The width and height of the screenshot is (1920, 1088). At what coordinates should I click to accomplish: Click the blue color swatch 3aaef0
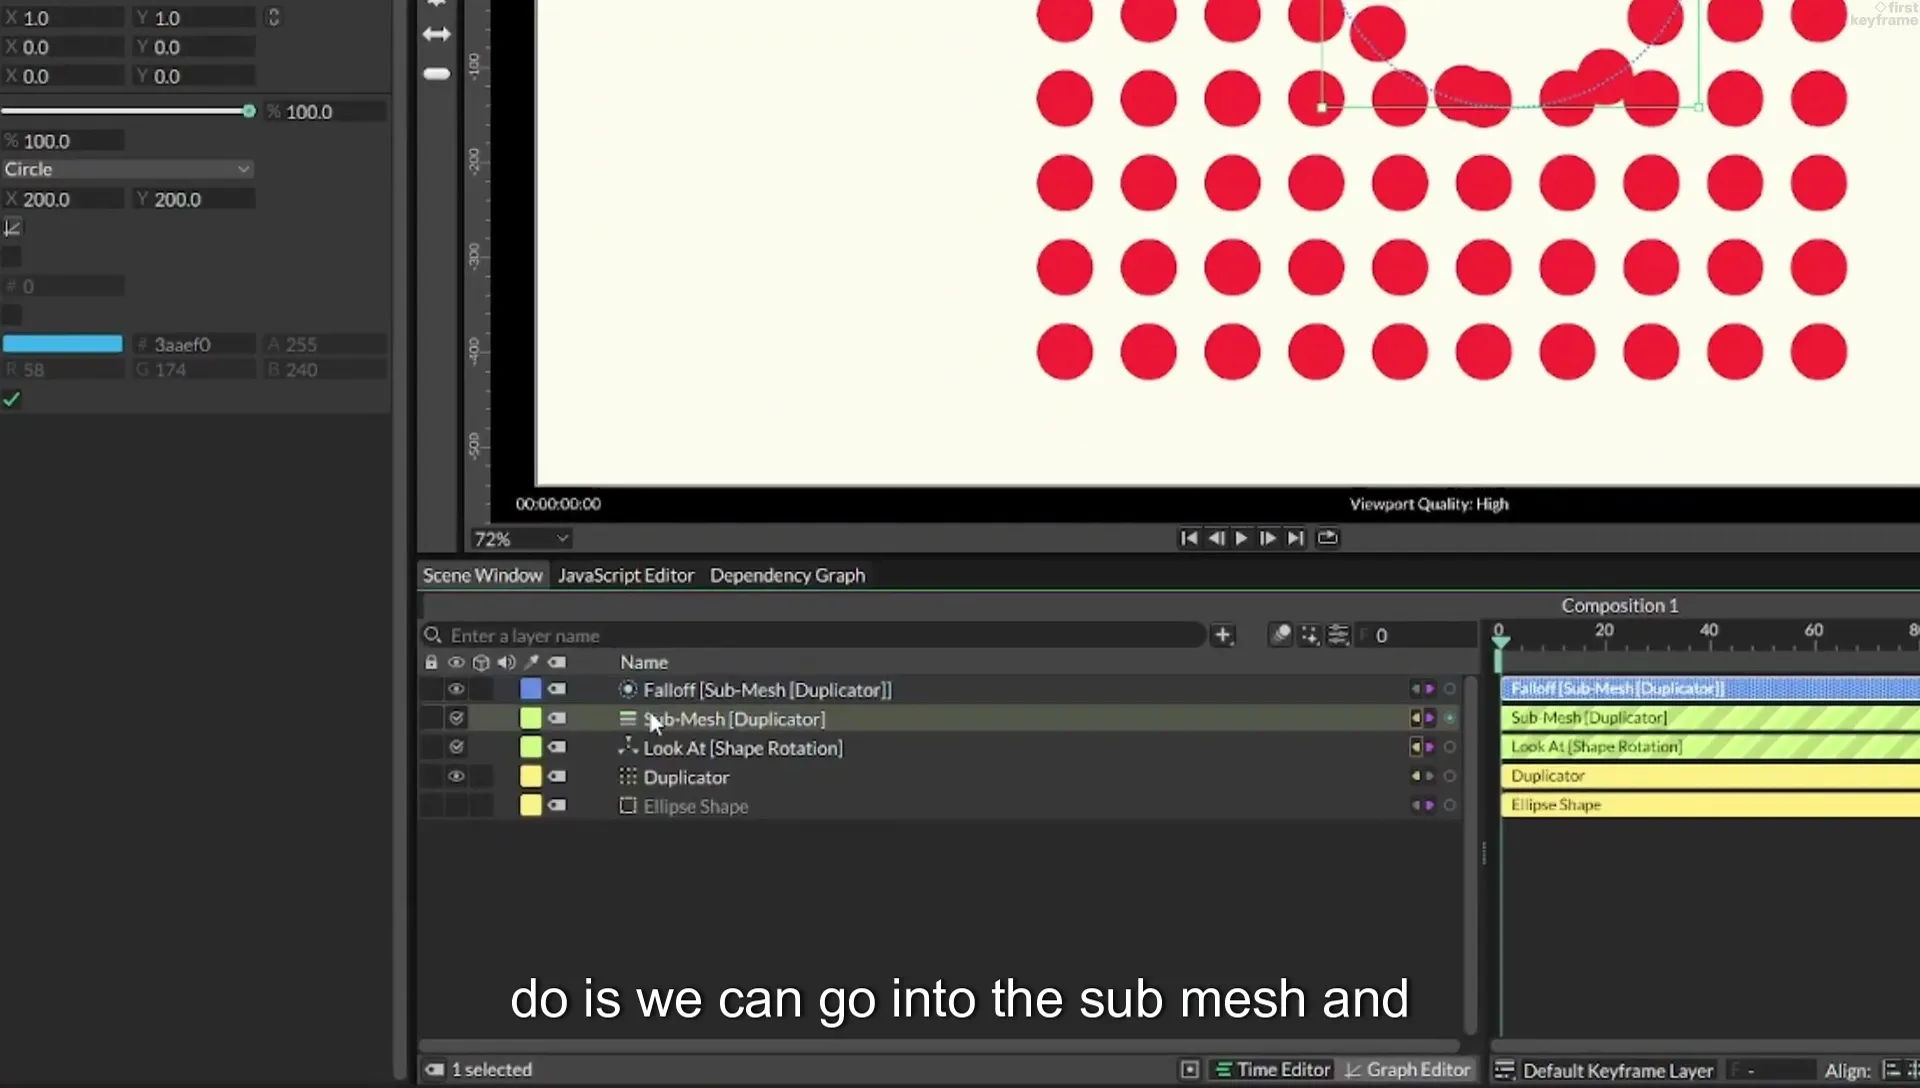(x=63, y=344)
